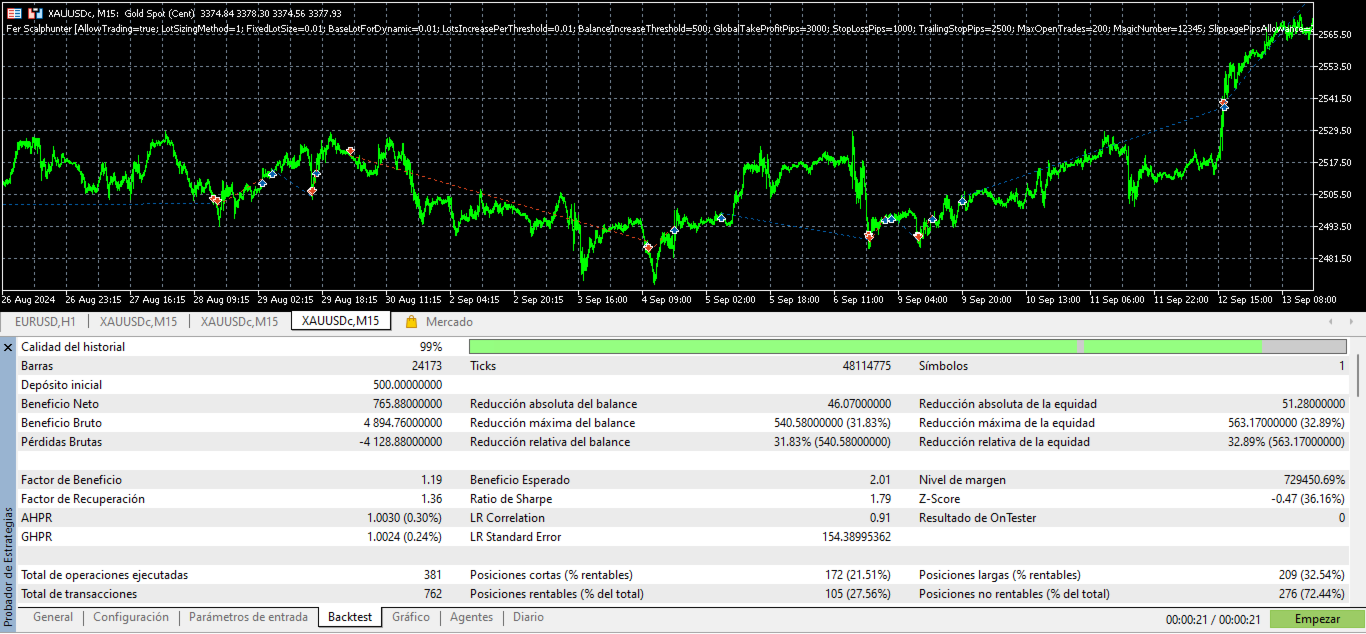The width and height of the screenshot is (1366, 634).
Task: Select the Beneficio Esperado value 2.01
Action: click(880, 480)
